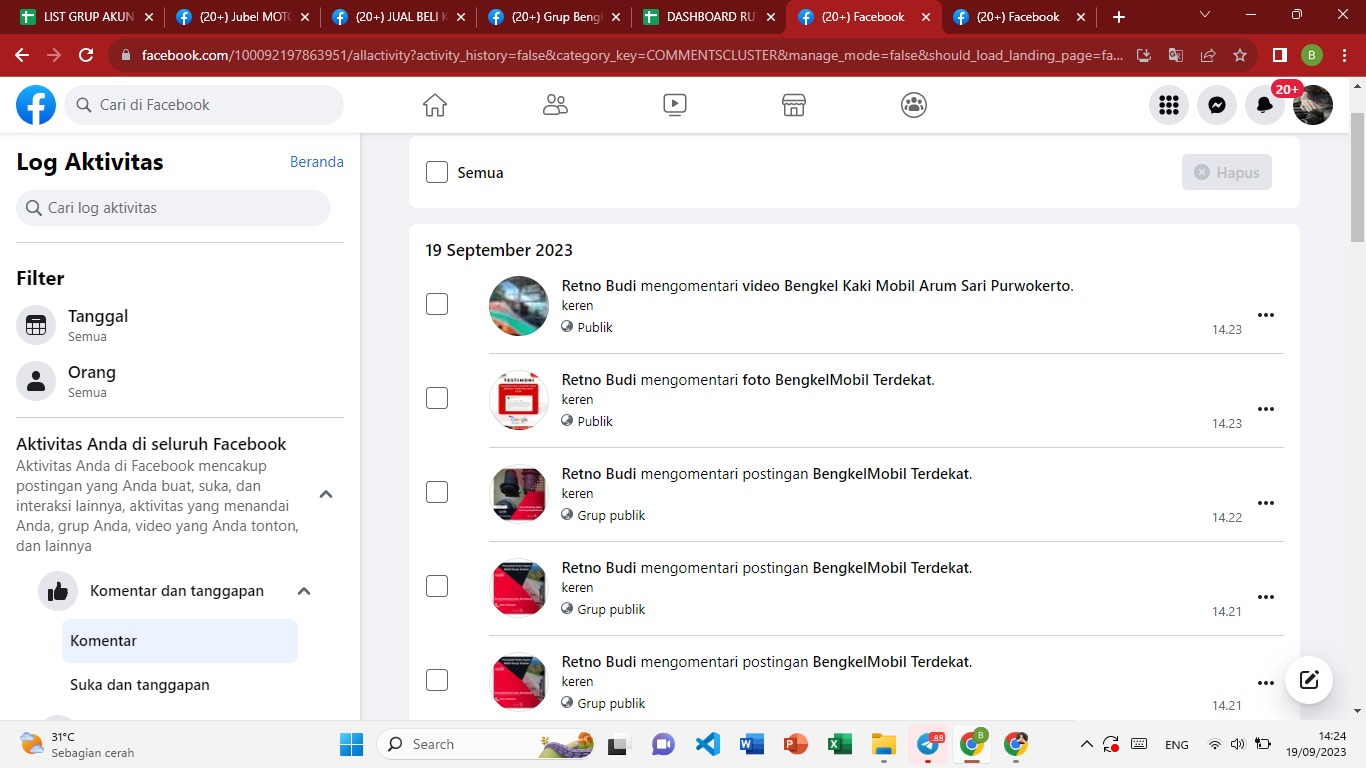Screen dimensions: 1366x768
Task: Go back in browser history
Action: [x=22, y=55]
